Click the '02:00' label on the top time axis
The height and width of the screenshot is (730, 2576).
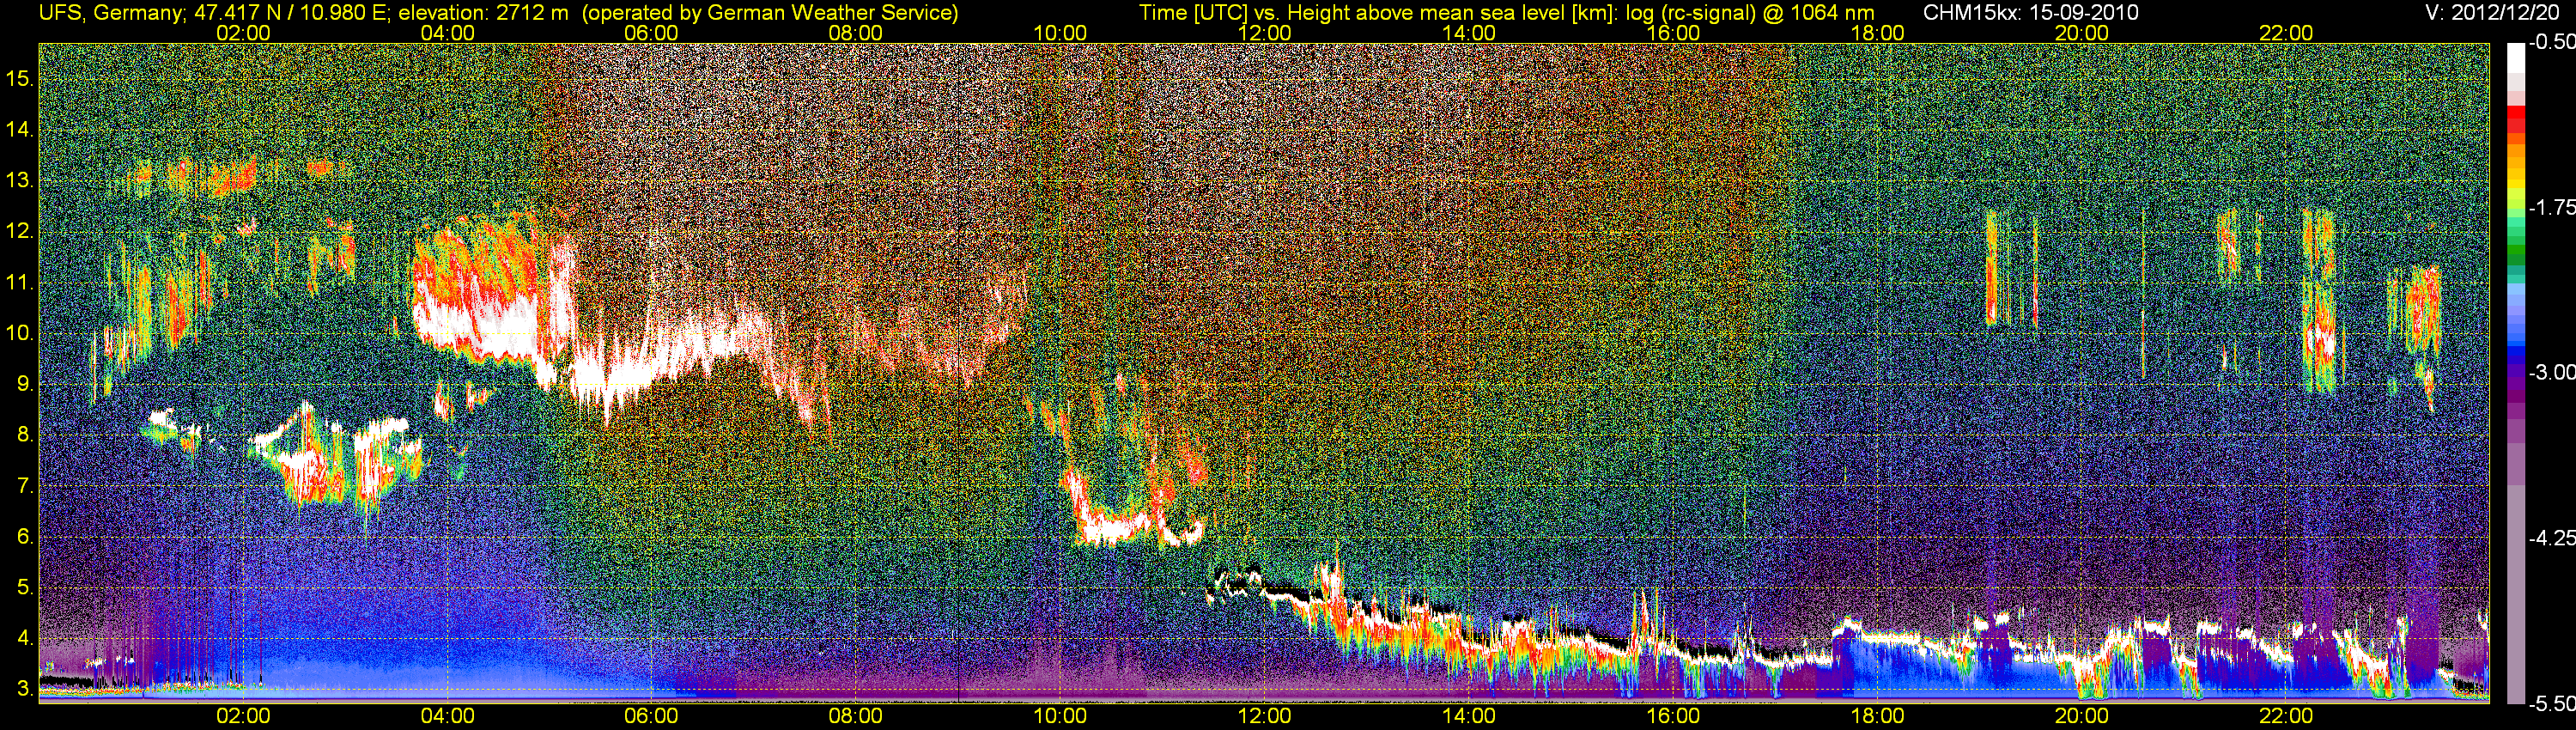pos(243,33)
